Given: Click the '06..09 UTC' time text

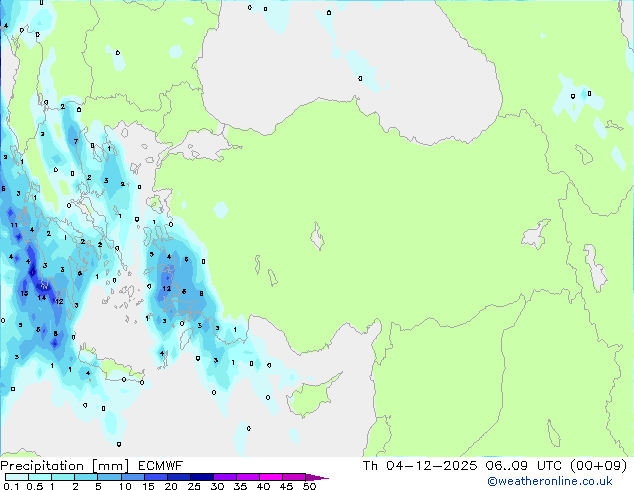Looking at the screenshot, I should (524, 466).
